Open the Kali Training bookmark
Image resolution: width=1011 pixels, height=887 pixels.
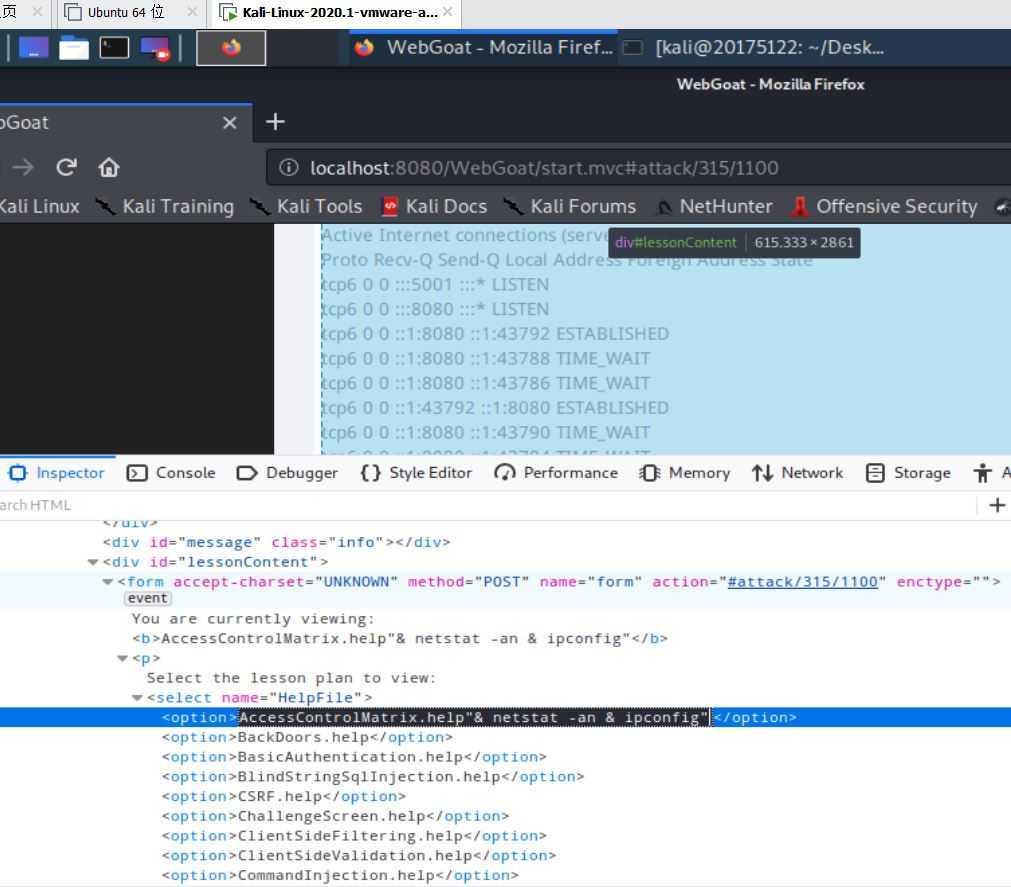click(165, 206)
